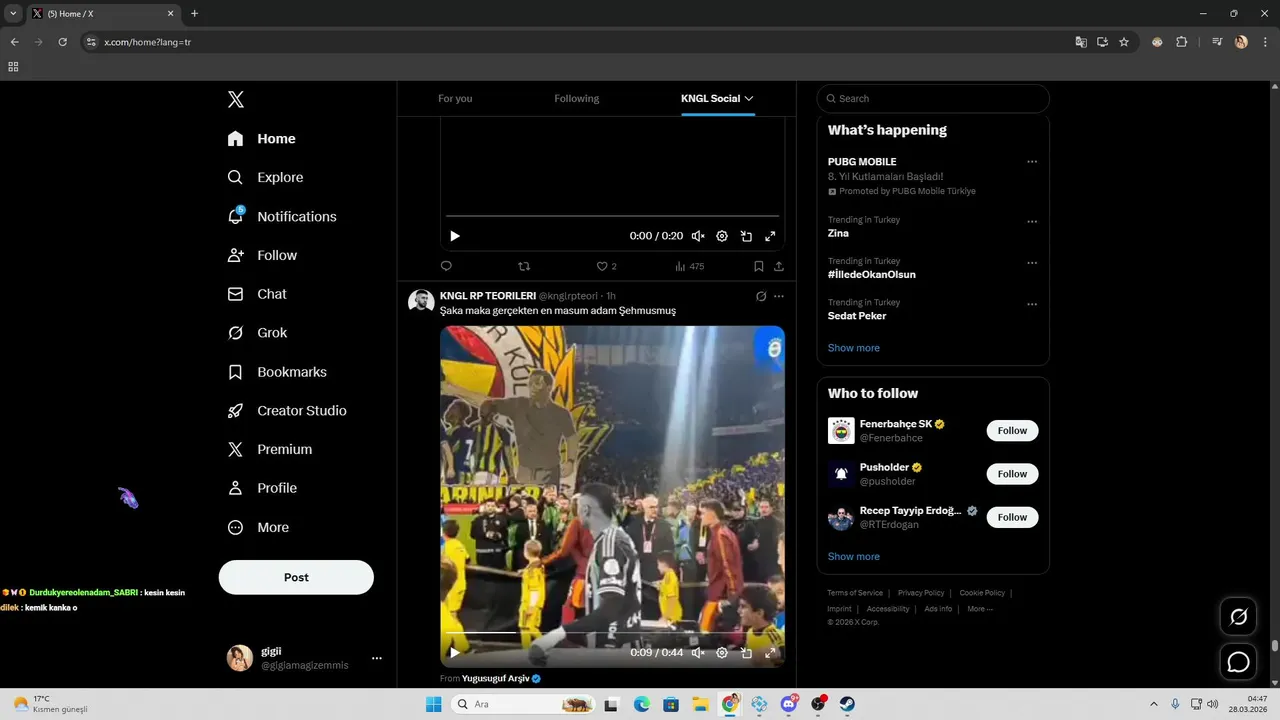This screenshot has width=1280, height=720.
Task: Open settings gear on 0:44 video
Action: click(x=722, y=652)
